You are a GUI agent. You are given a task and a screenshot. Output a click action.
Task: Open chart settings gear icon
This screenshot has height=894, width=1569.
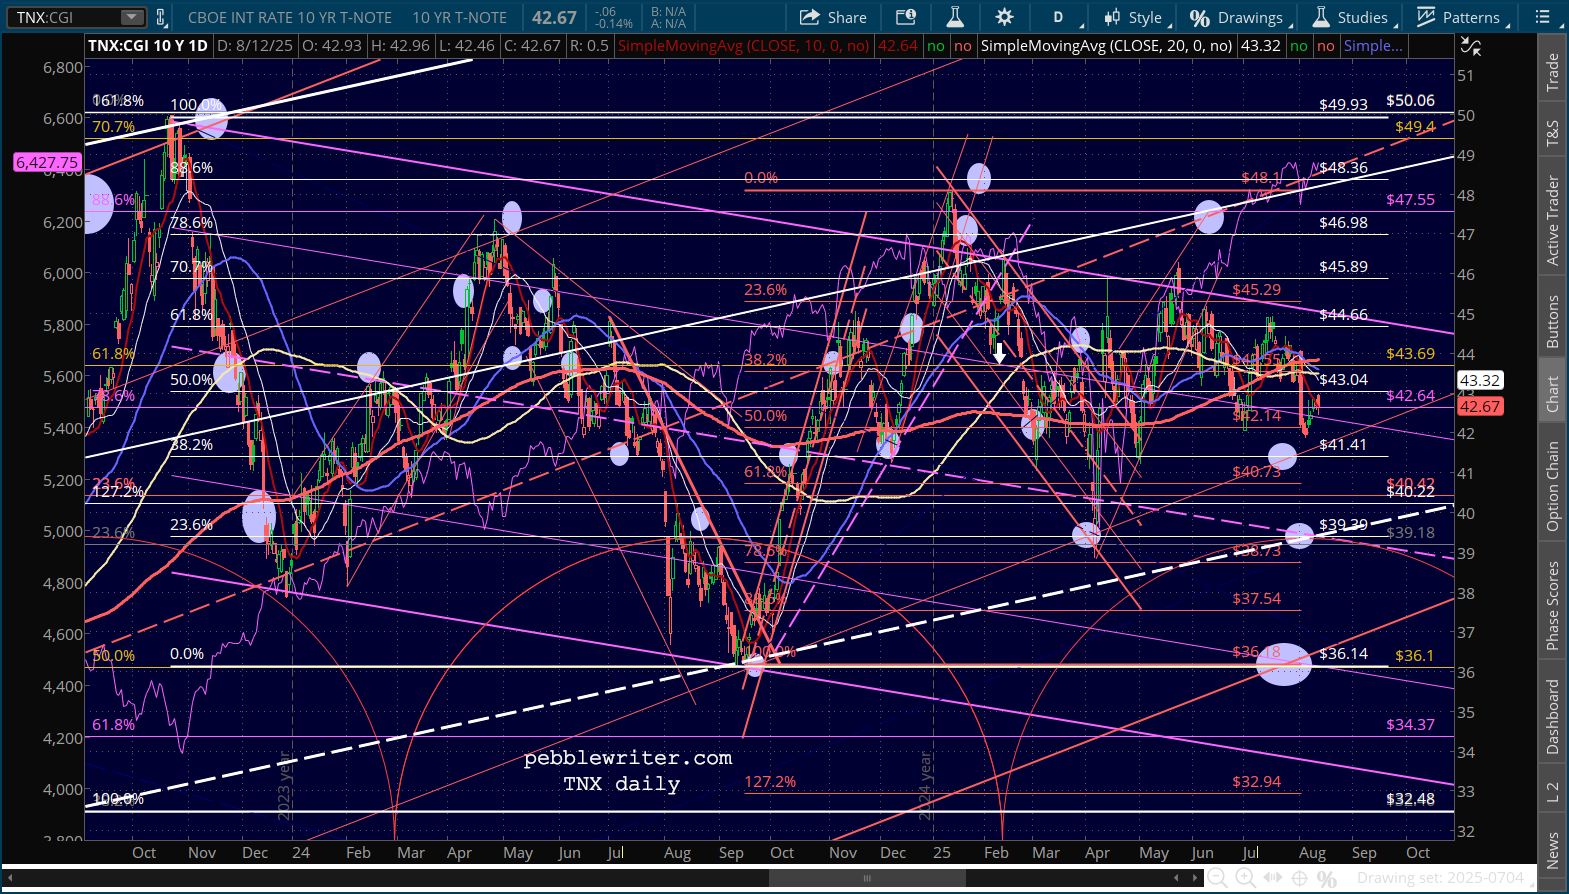[1004, 17]
